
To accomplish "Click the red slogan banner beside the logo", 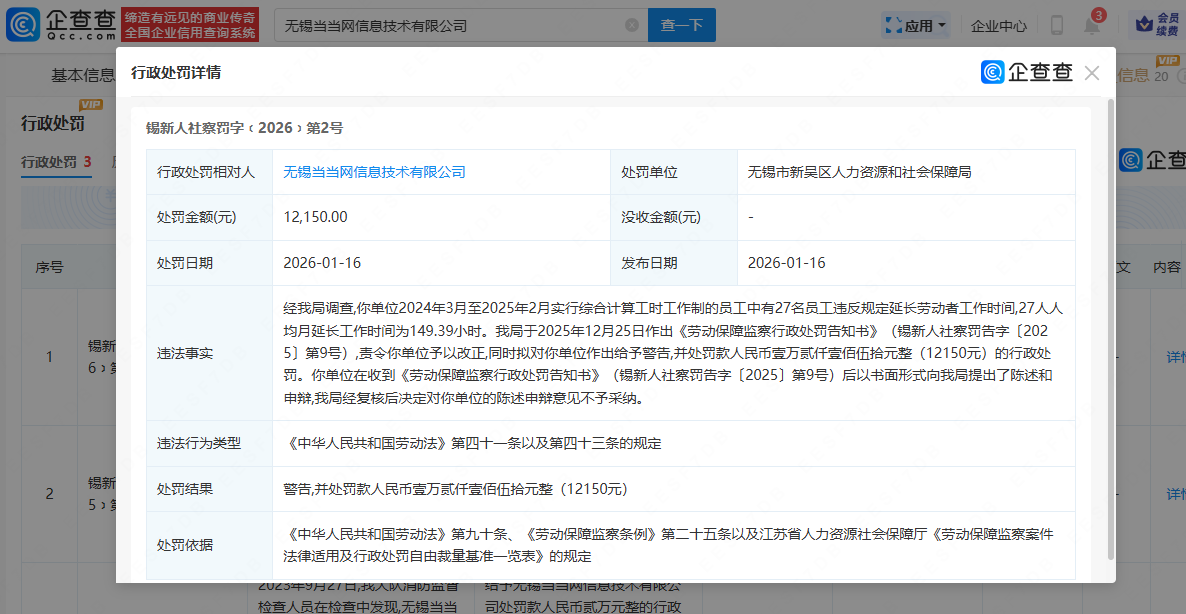I will [190, 25].
